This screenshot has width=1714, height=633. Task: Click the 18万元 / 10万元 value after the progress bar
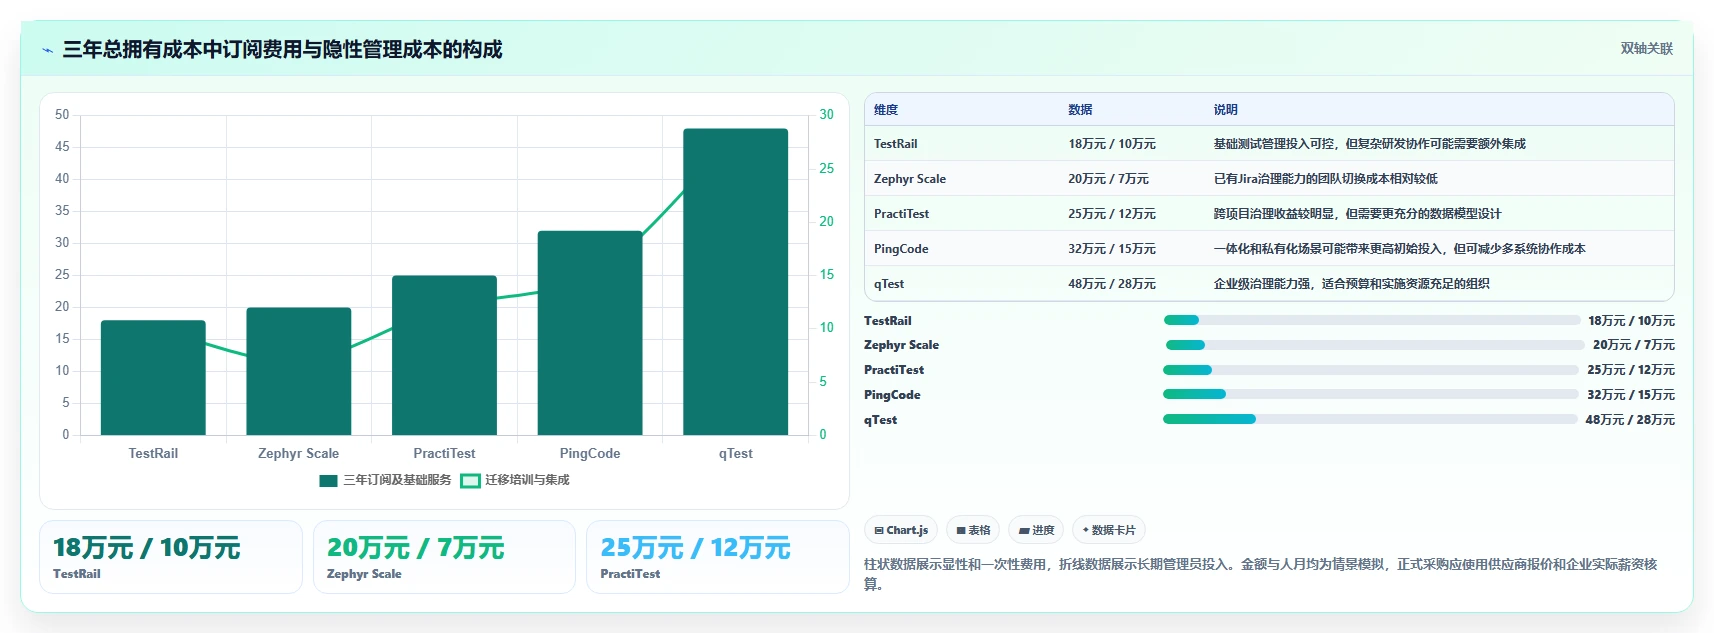pyautogui.click(x=1632, y=321)
